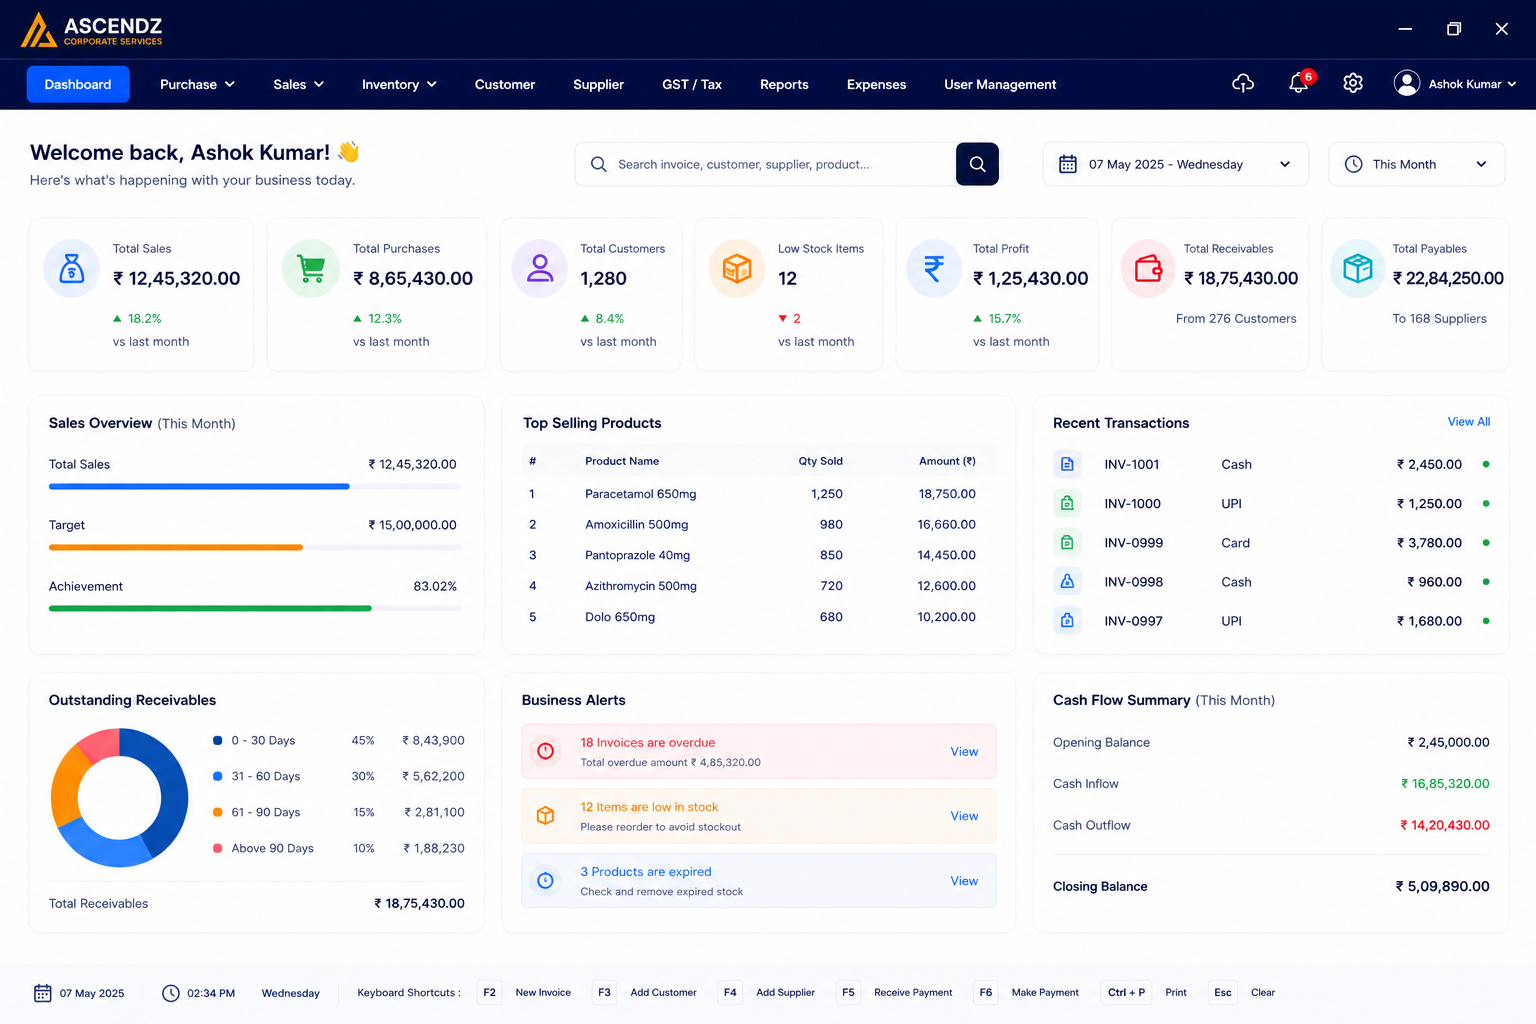
Task: Click the Ascendz logo
Action: [91, 30]
